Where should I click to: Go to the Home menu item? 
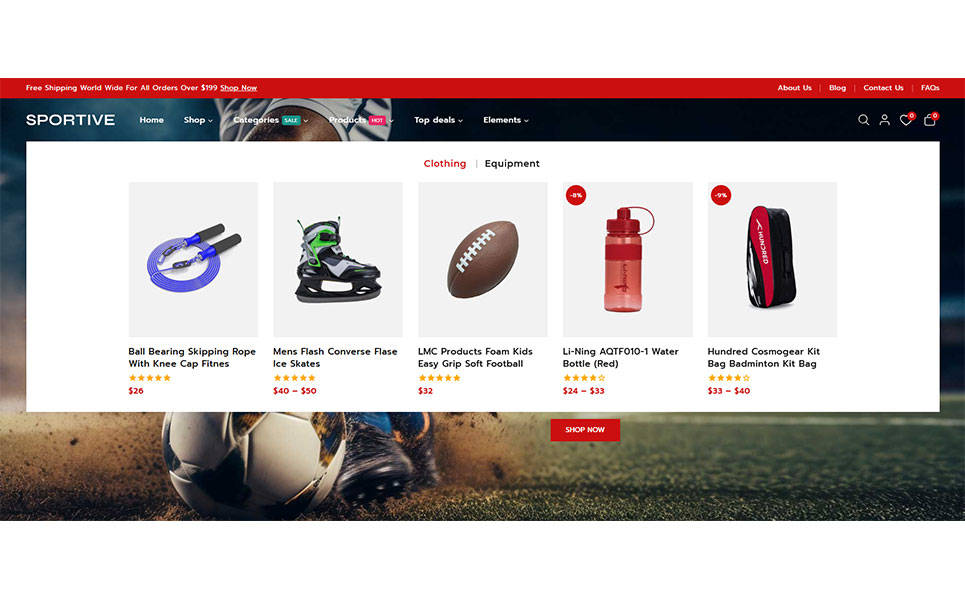(151, 120)
